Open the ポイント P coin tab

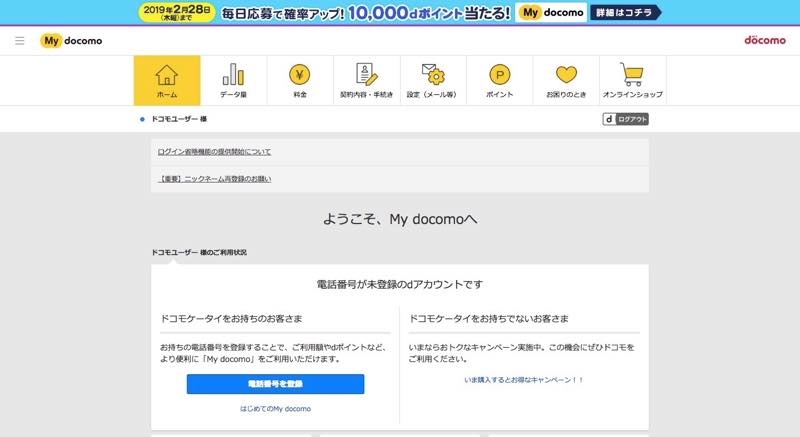pyautogui.click(x=499, y=81)
